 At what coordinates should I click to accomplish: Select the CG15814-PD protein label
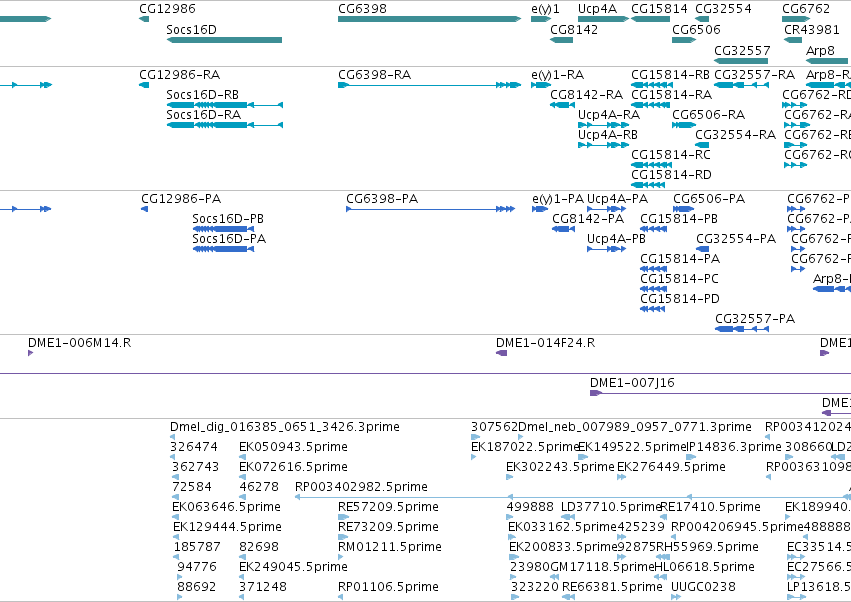679,299
